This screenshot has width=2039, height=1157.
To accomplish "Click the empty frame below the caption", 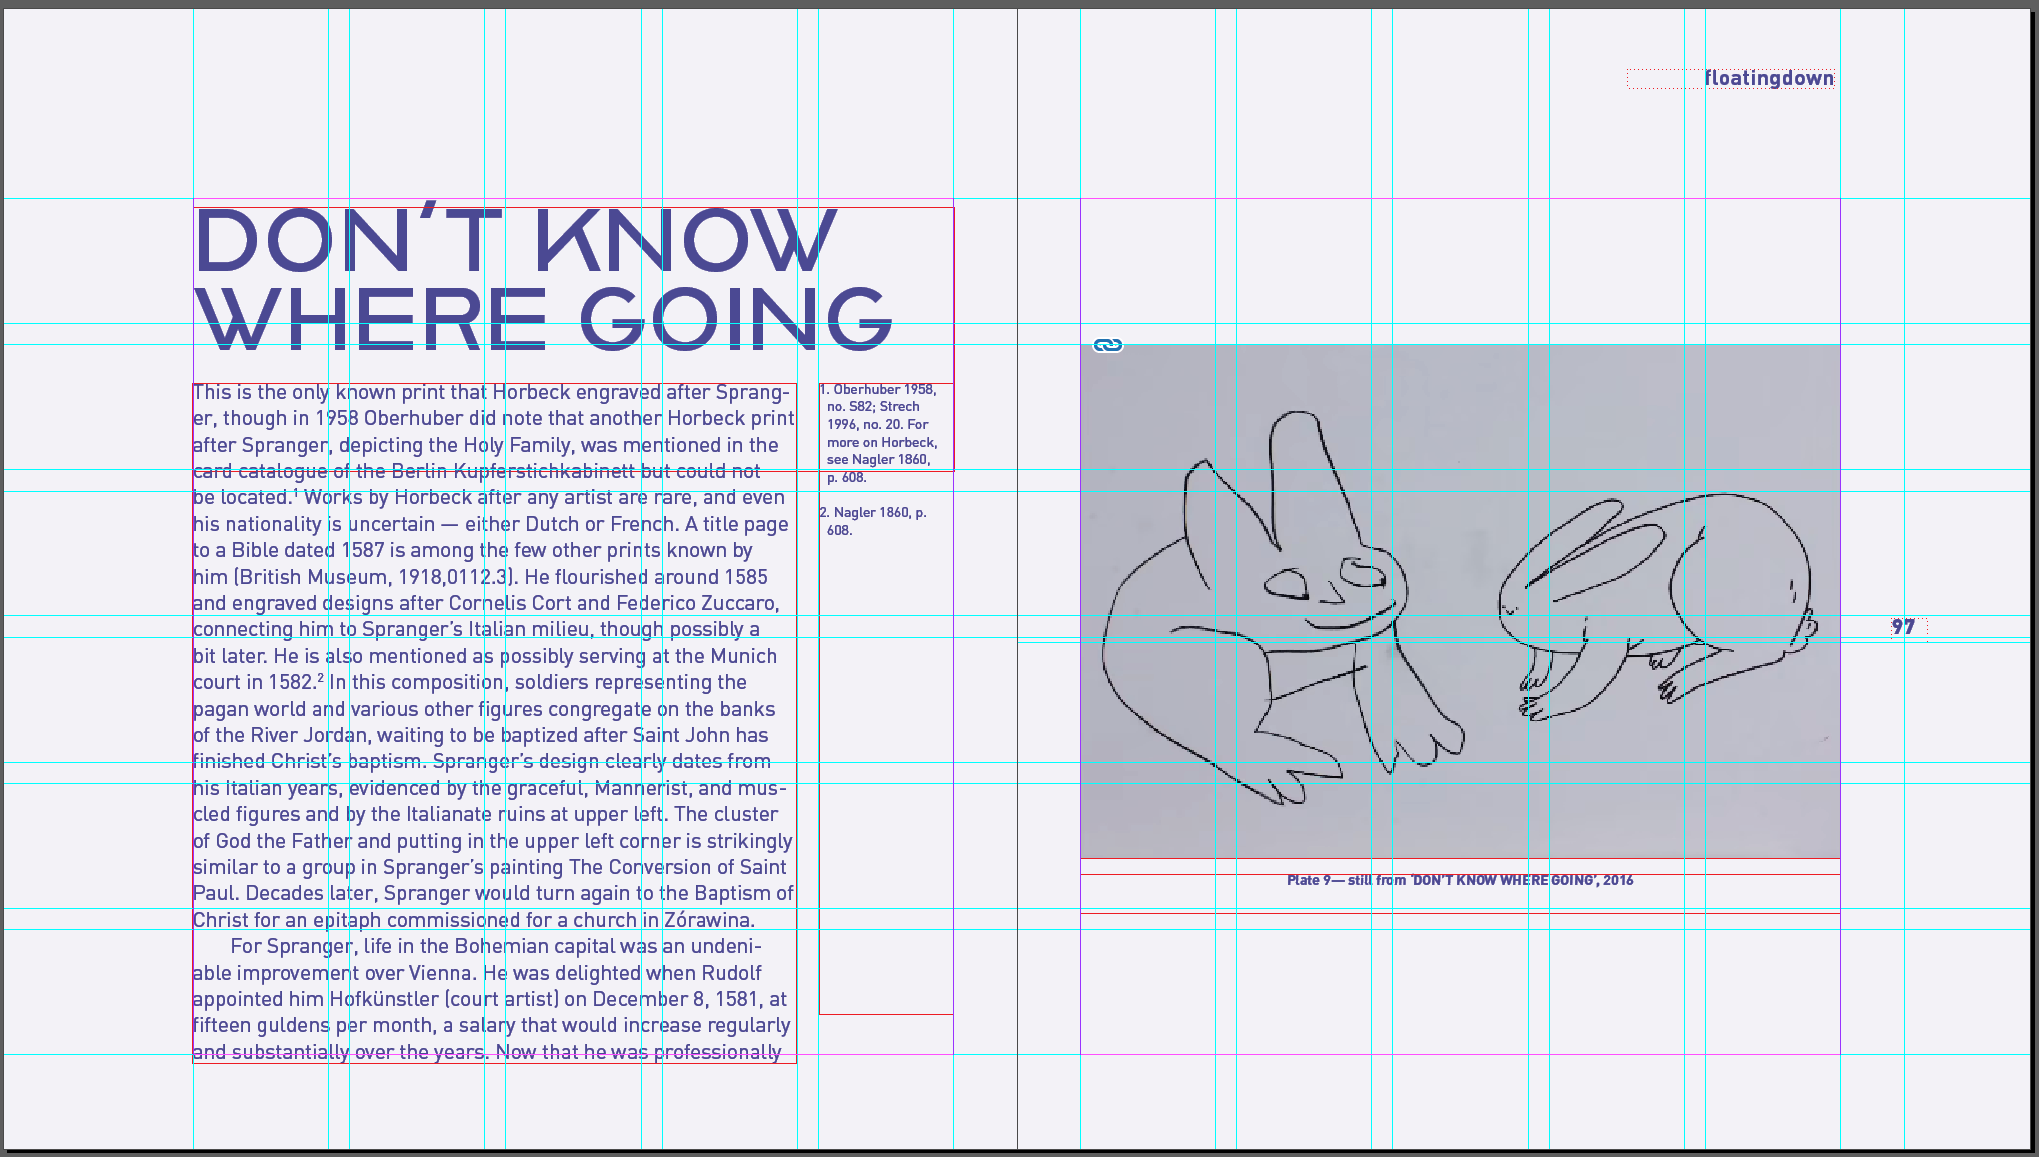I will click(x=1459, y=985).
